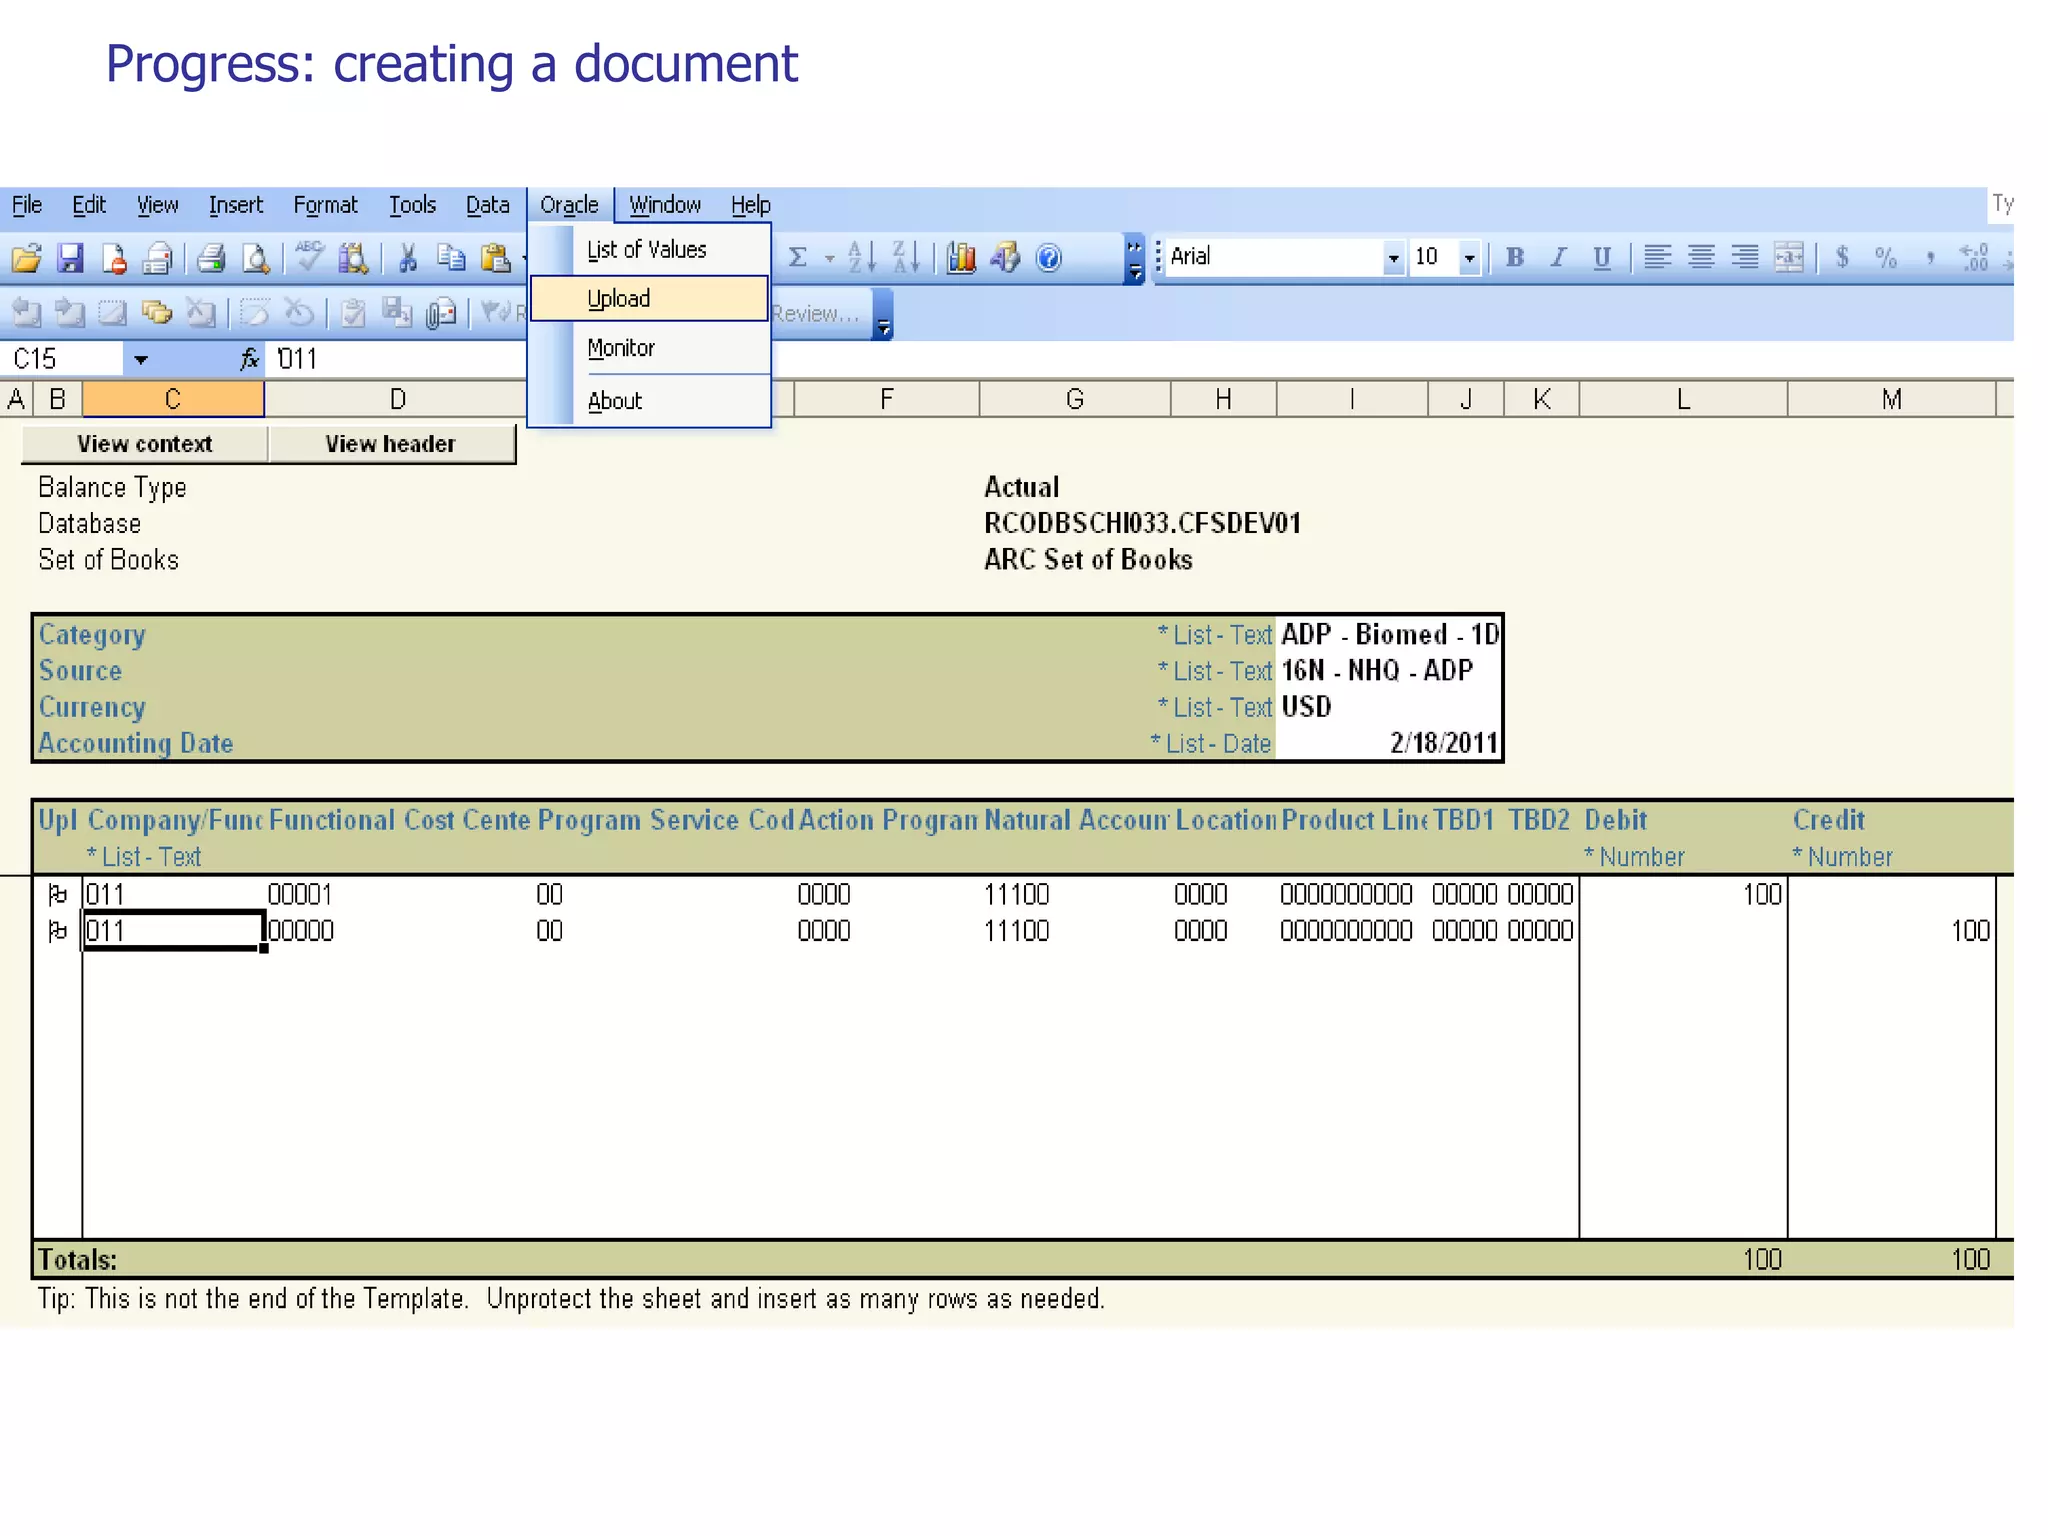
Task: Open the font size 10 dropdown
Action: click(x=1469, y=258)
